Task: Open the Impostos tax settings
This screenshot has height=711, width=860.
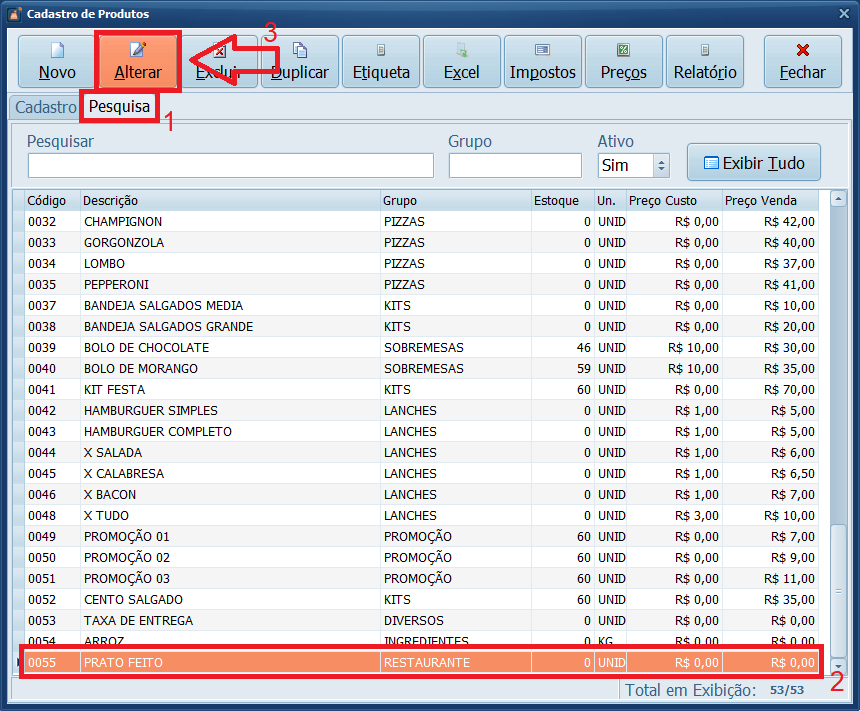Action: [543, 61]
